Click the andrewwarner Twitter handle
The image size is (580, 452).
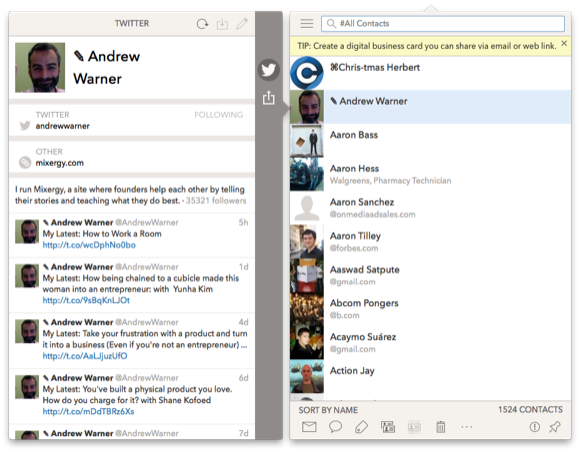tap(63, 126)
